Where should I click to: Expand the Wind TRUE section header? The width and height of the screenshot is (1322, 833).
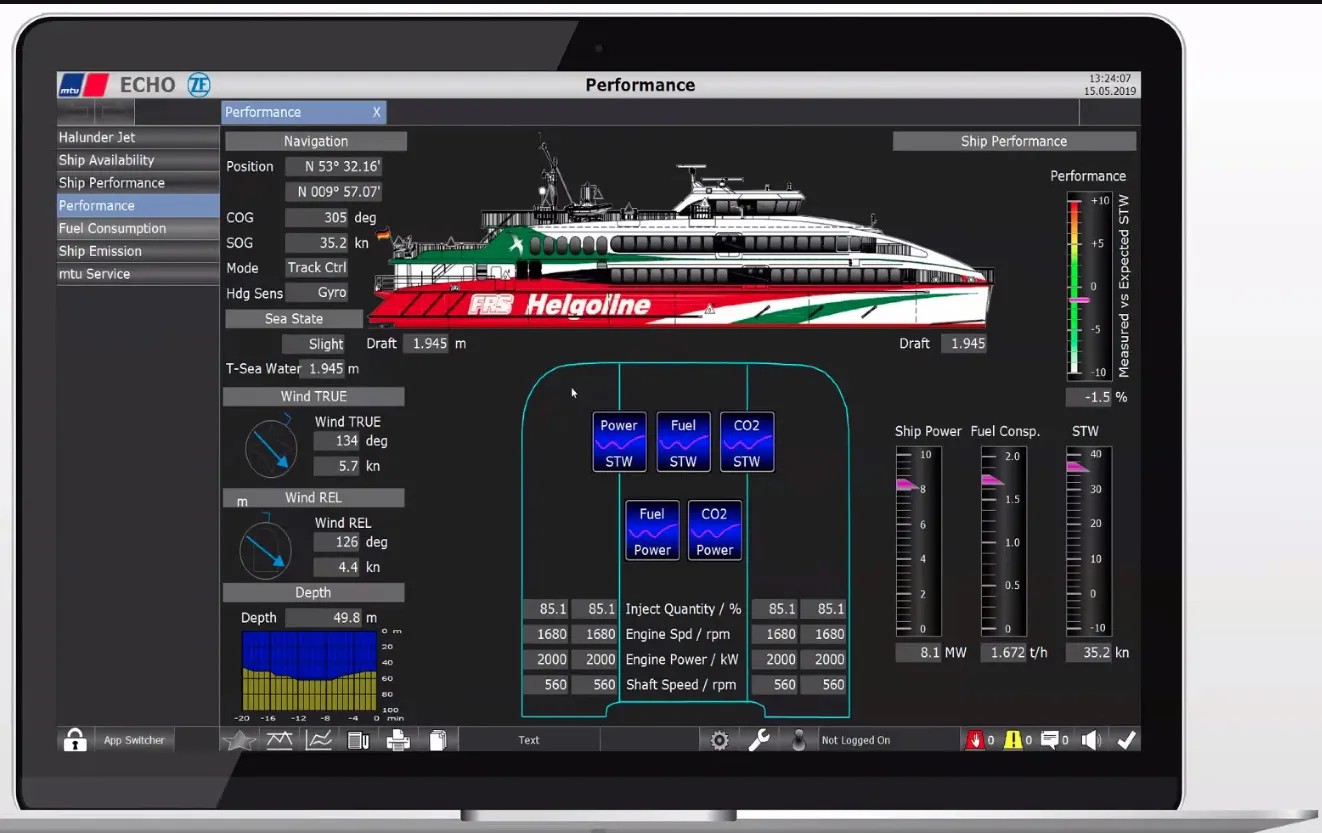313,396
